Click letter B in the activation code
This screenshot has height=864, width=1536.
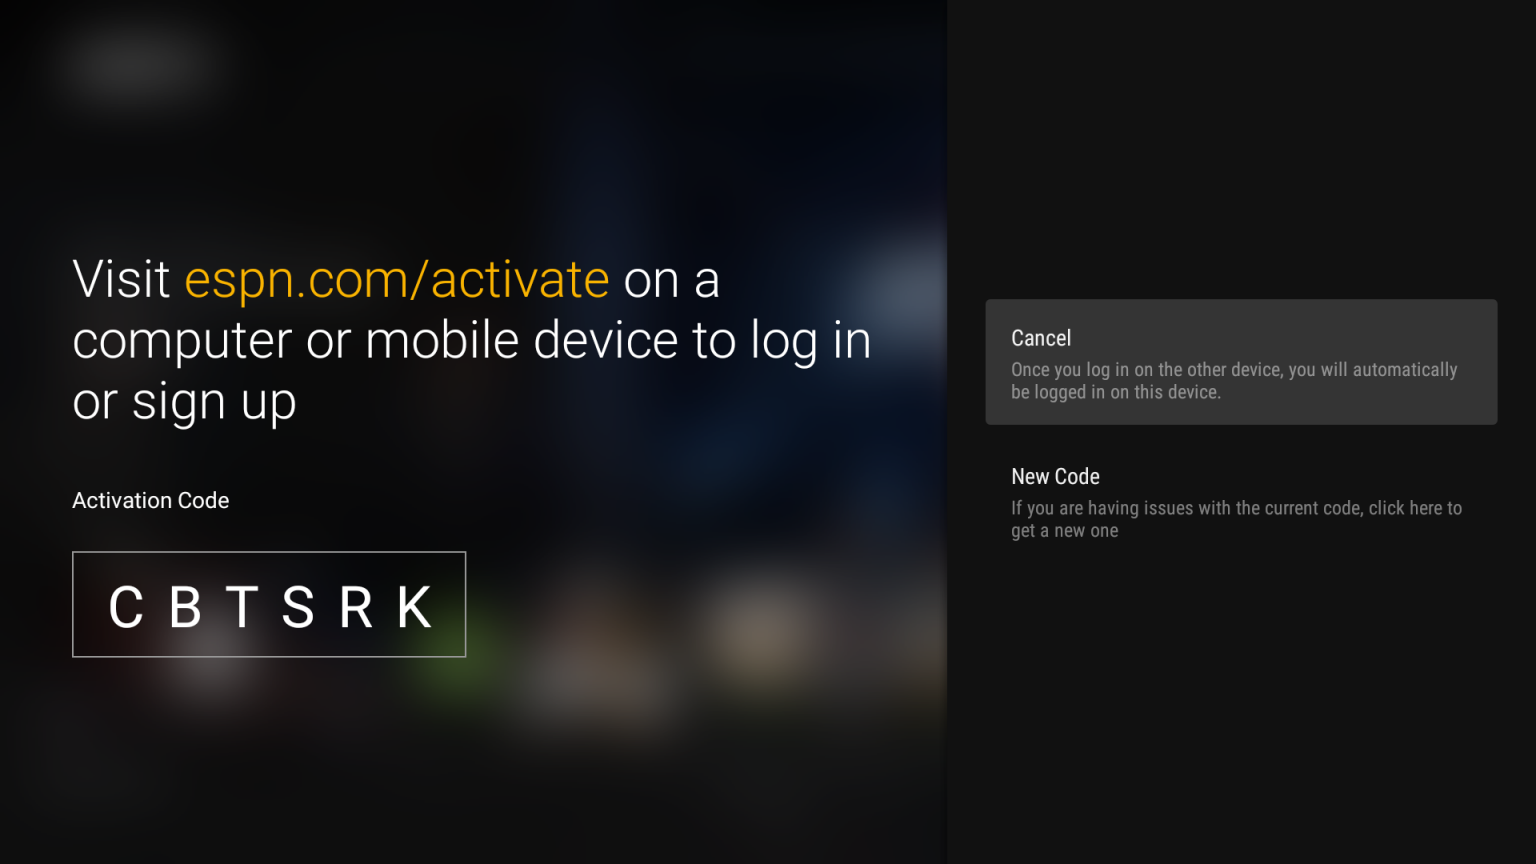click(185, 607)
